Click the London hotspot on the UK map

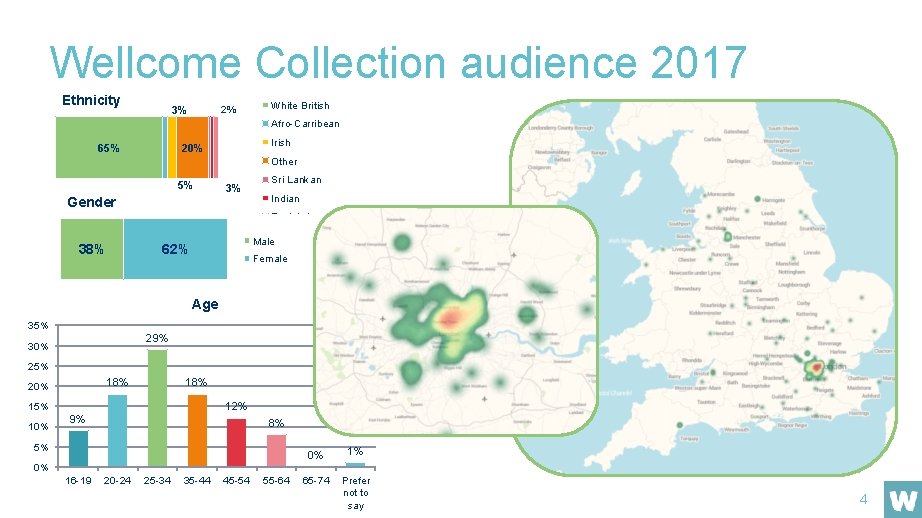816,368
